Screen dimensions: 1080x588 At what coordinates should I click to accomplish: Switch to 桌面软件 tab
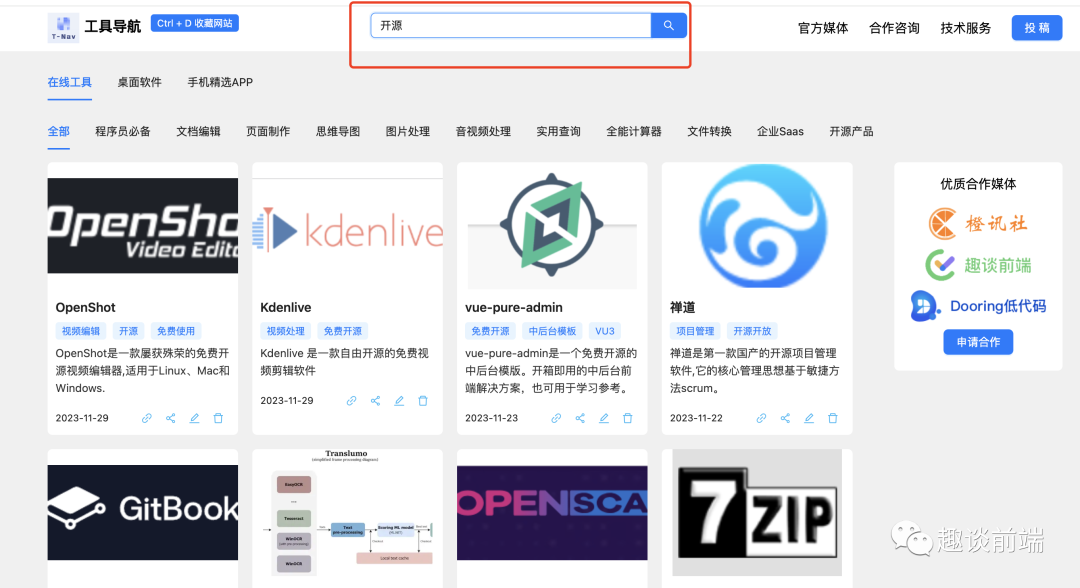139,82
